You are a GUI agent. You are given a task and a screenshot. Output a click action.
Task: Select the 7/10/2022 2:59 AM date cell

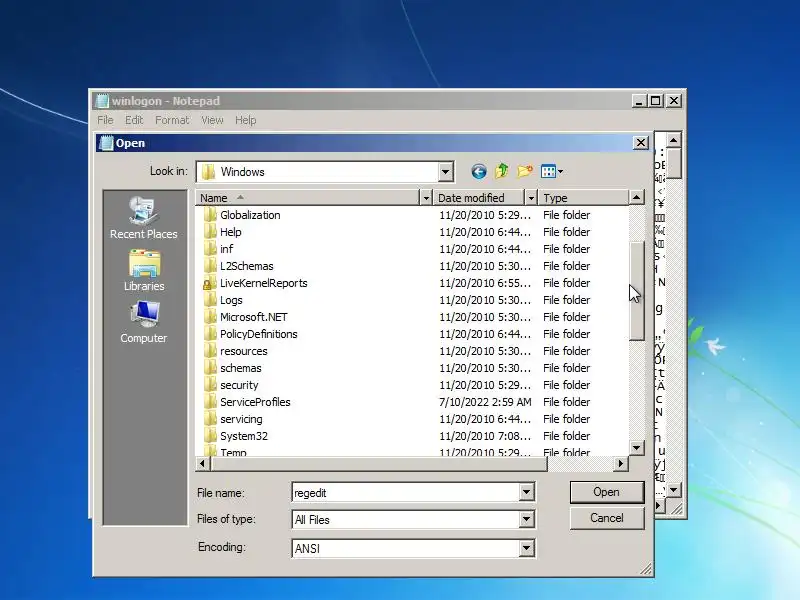click(485, 402)
